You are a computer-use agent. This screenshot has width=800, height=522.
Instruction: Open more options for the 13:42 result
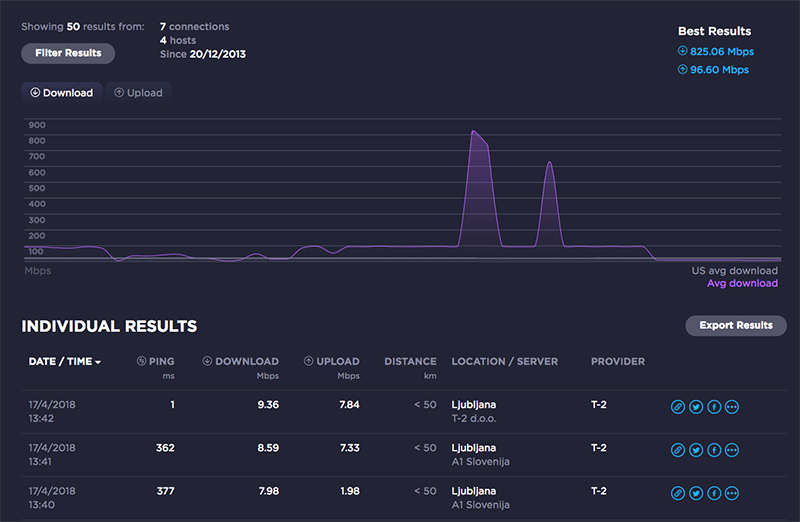[732, 407]
